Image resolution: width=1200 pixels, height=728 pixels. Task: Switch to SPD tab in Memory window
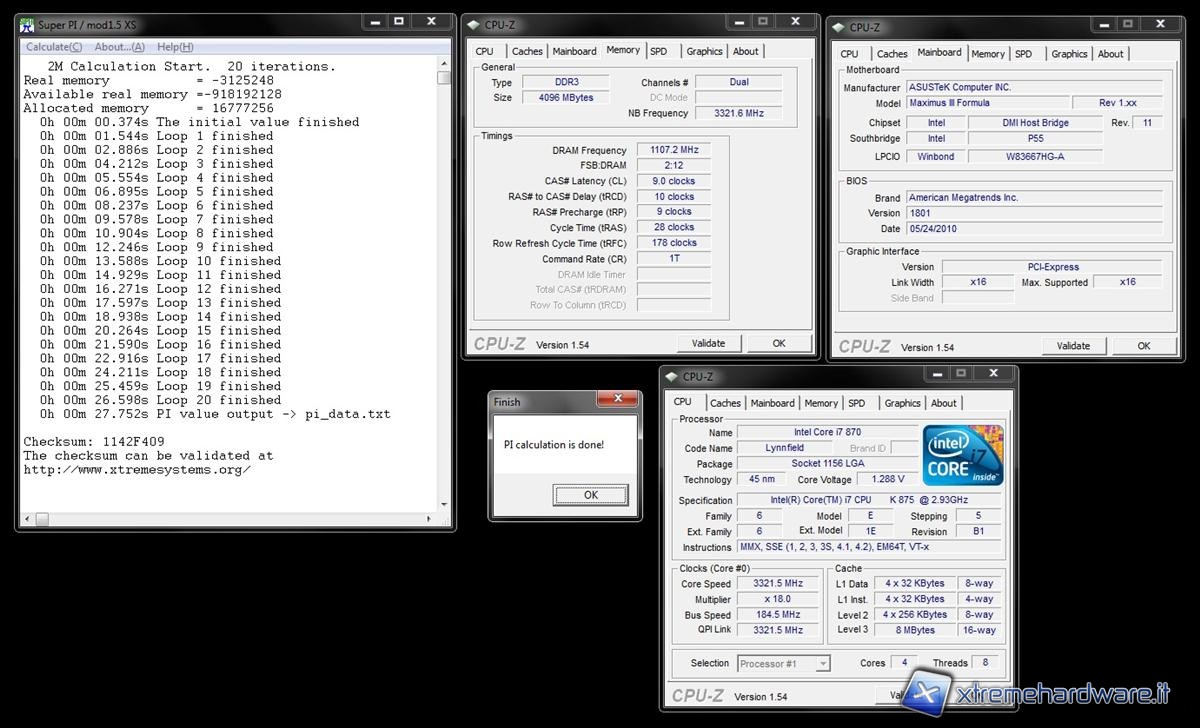point(658,51)
